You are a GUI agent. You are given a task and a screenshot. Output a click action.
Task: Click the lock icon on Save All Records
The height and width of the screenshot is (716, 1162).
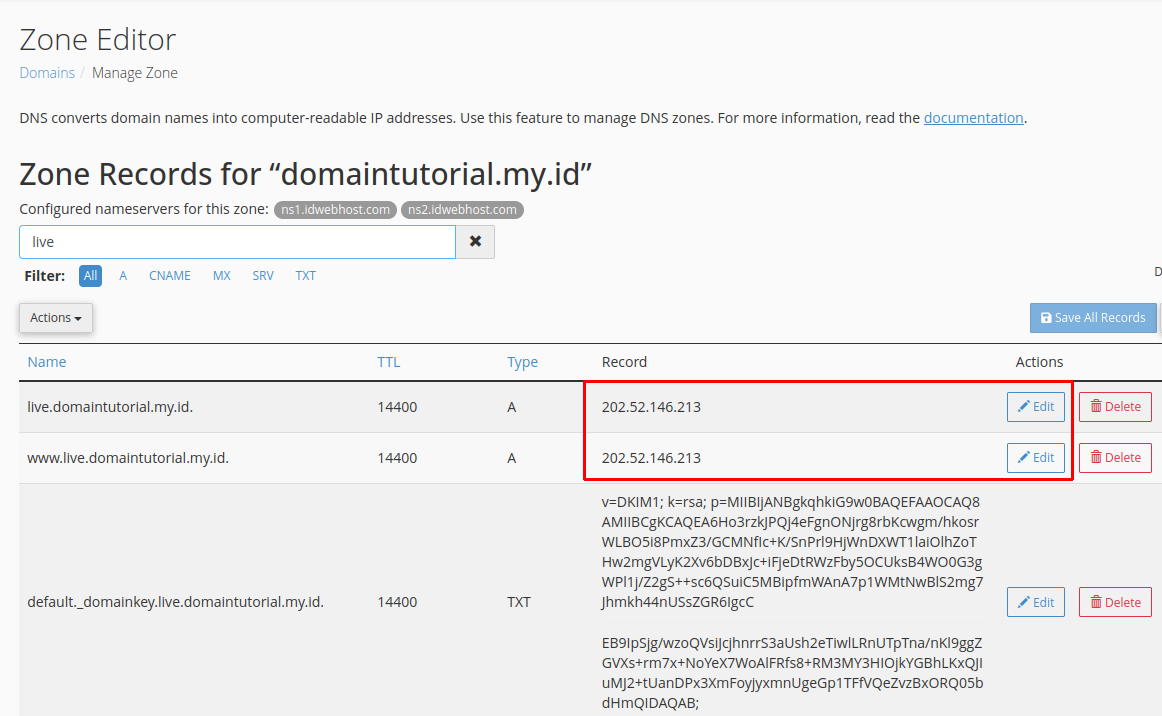click(1047, 317)
